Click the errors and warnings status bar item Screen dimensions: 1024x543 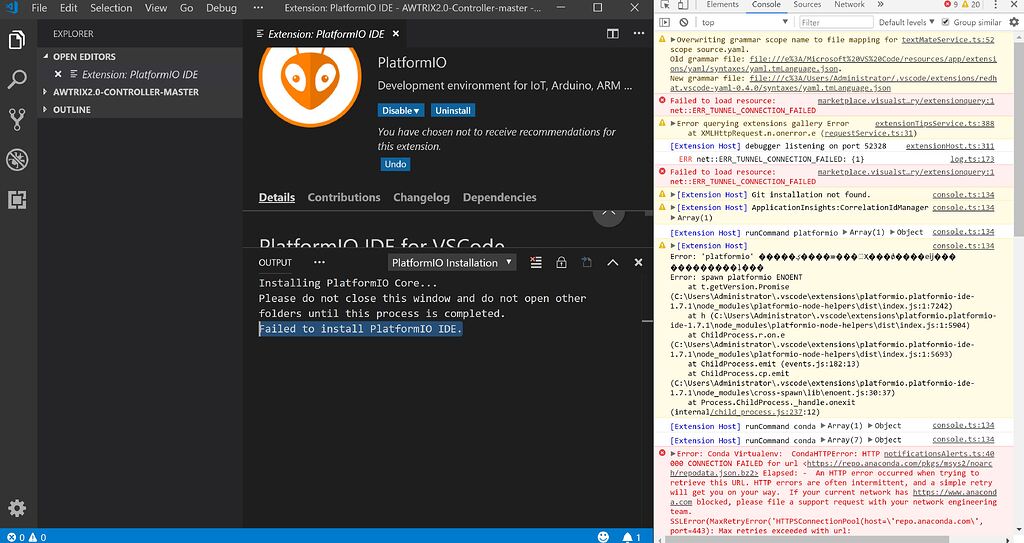(26, 537)
